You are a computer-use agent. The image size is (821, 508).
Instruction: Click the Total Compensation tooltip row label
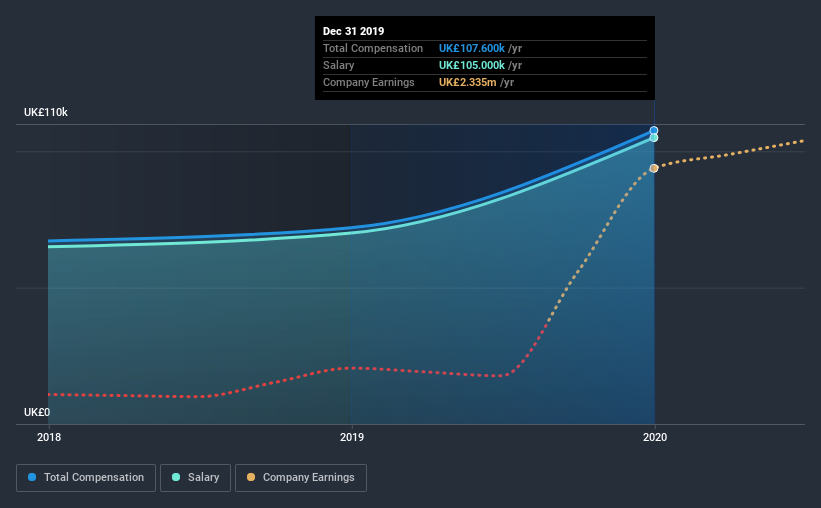tap(373, 48)
